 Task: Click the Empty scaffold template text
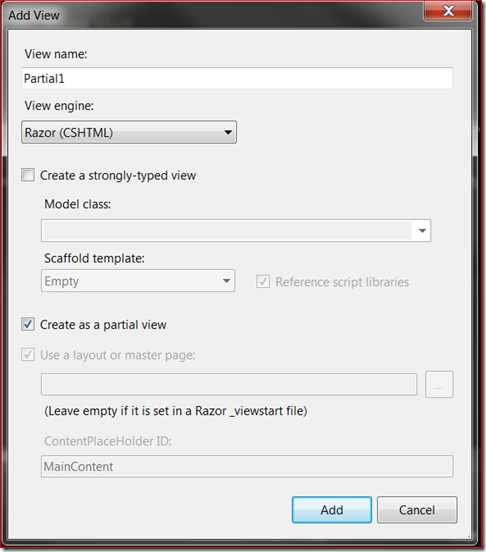[62, 281]
